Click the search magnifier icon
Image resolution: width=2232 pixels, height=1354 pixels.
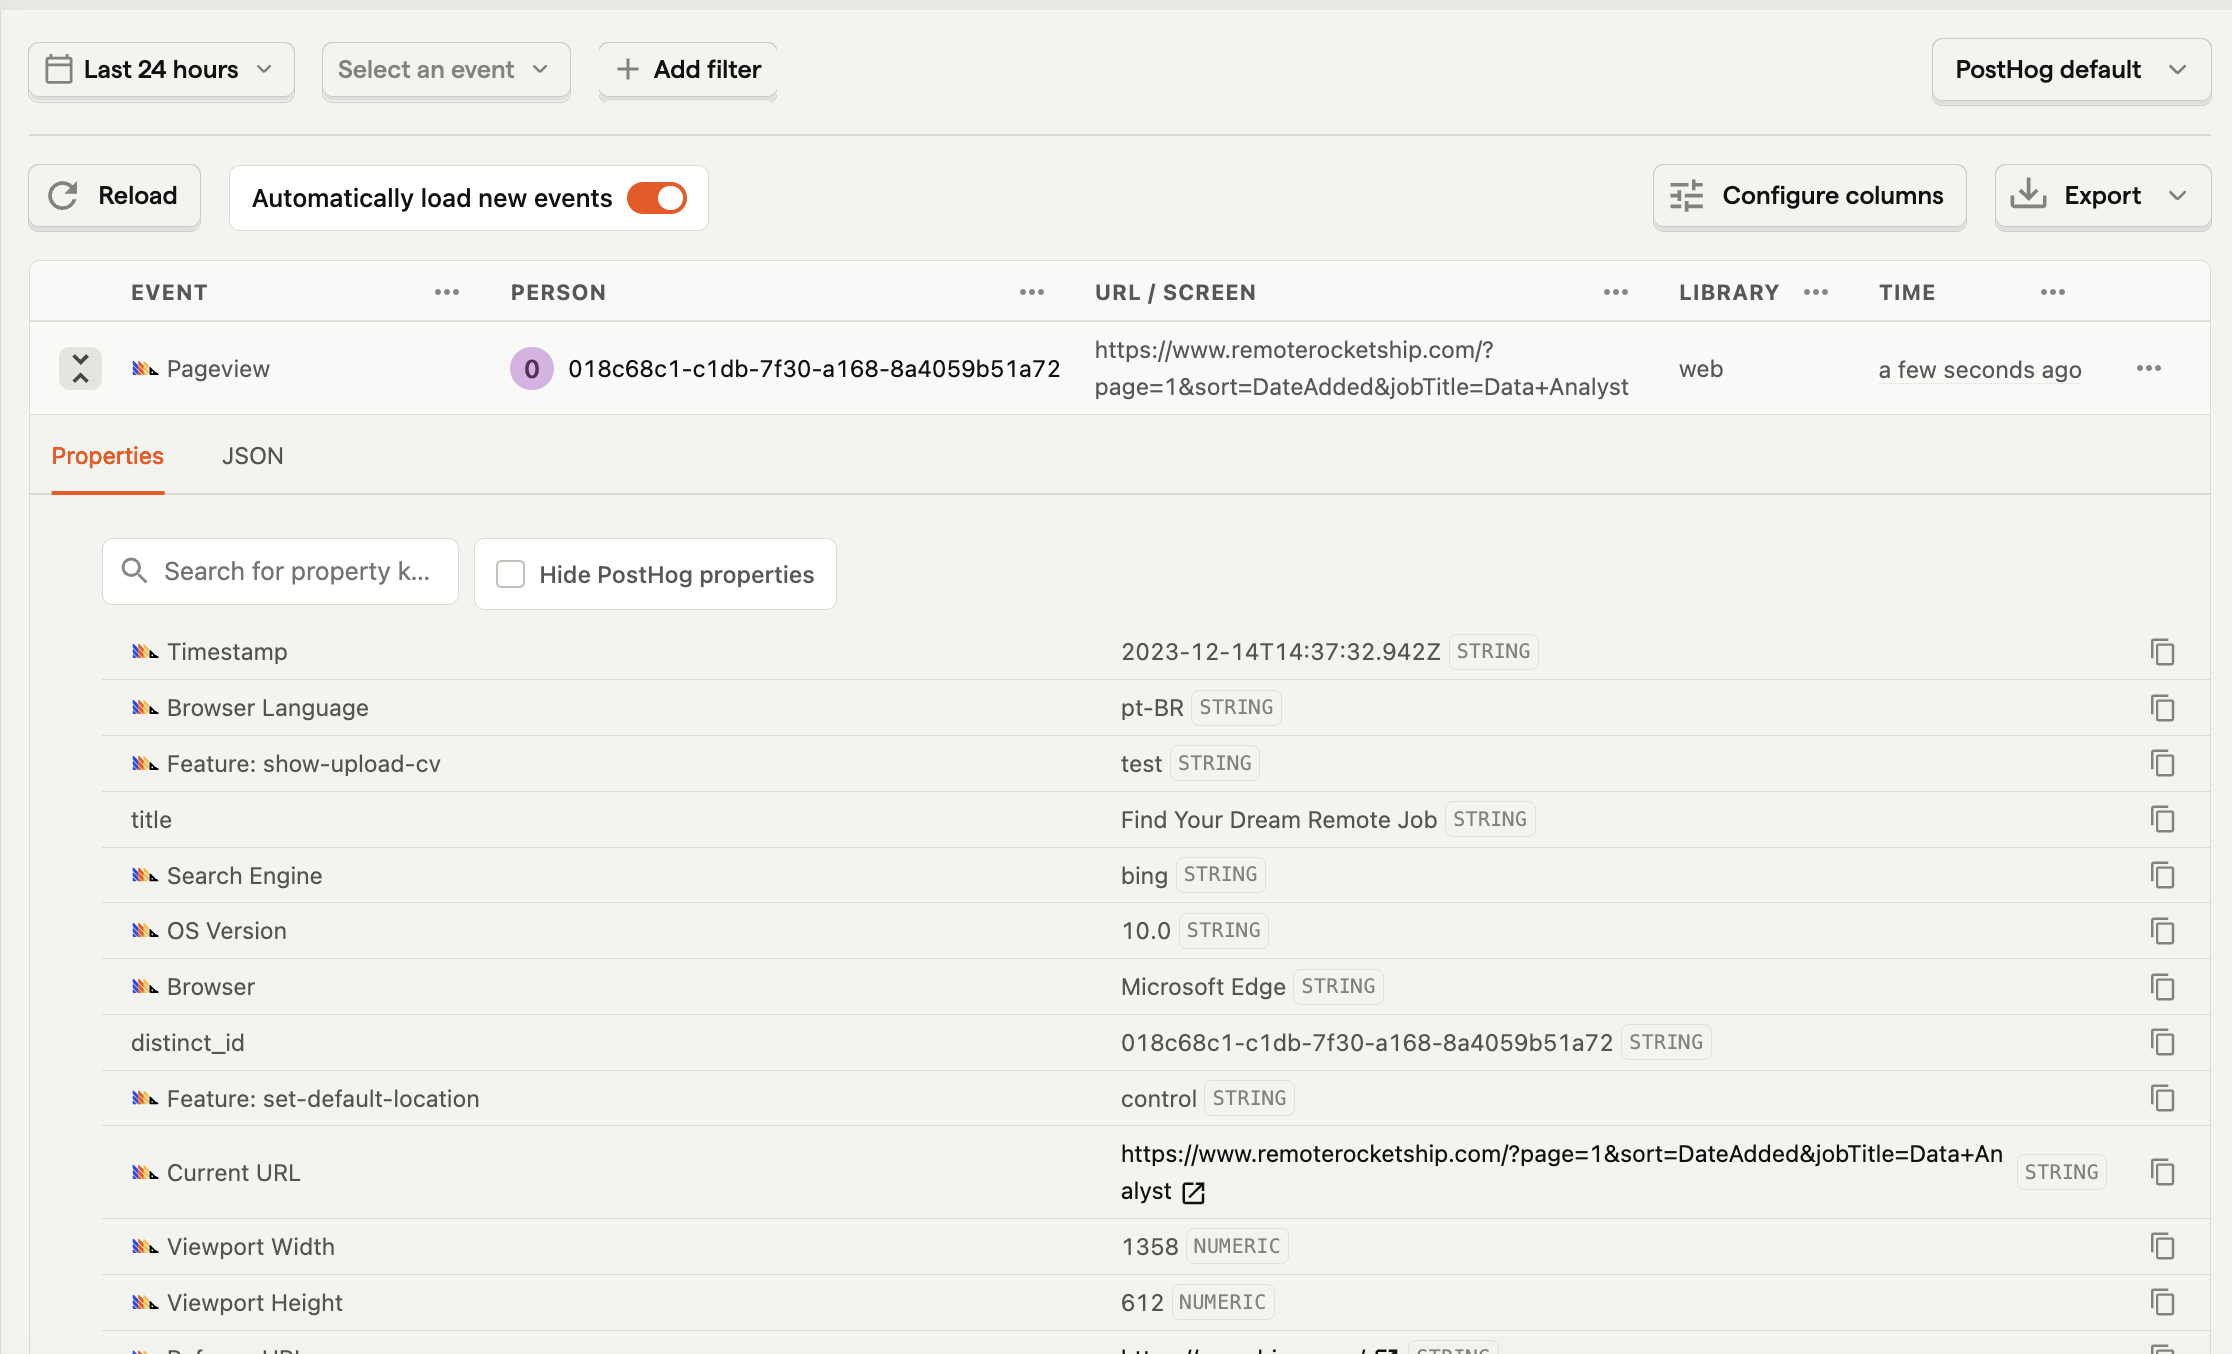[134, 571]
